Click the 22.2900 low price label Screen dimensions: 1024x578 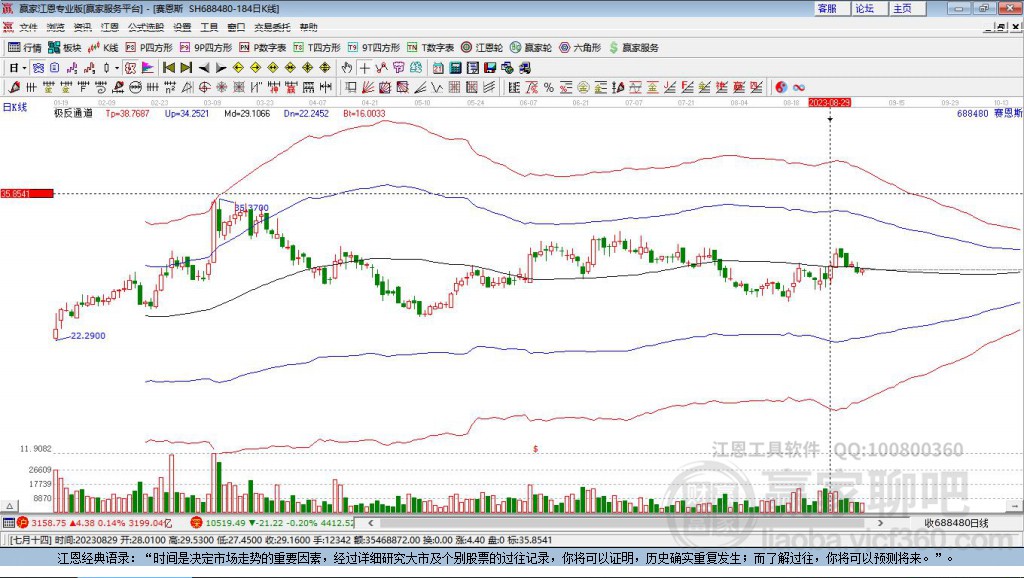pyautogui.click(x=88, y=336)
